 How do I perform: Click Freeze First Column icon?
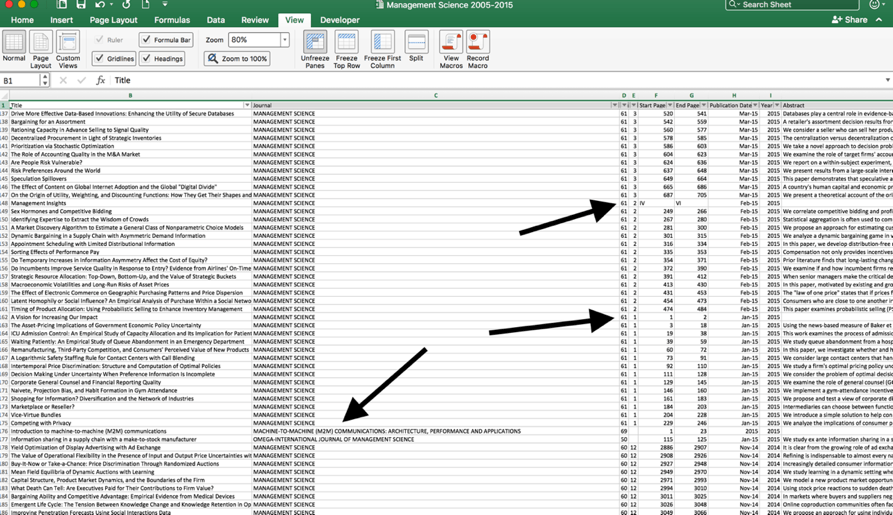(x=382, y=42)
